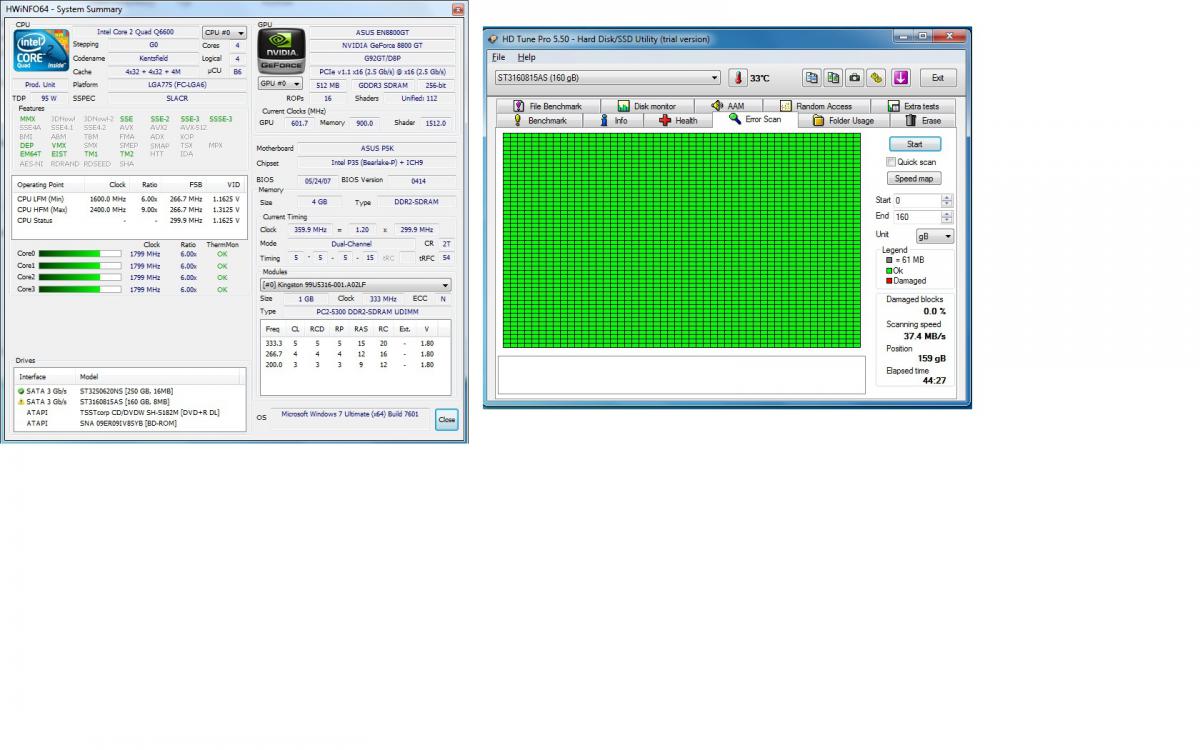
Task: Click the Close button in HWiNFO64 summary
Action: coord(446,420)
